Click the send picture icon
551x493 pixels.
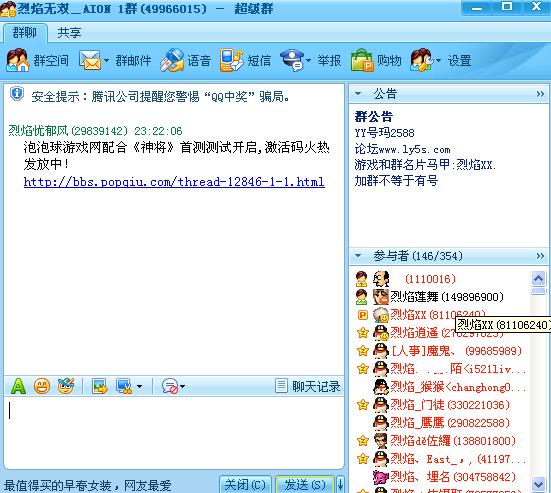tap(100, 387)
